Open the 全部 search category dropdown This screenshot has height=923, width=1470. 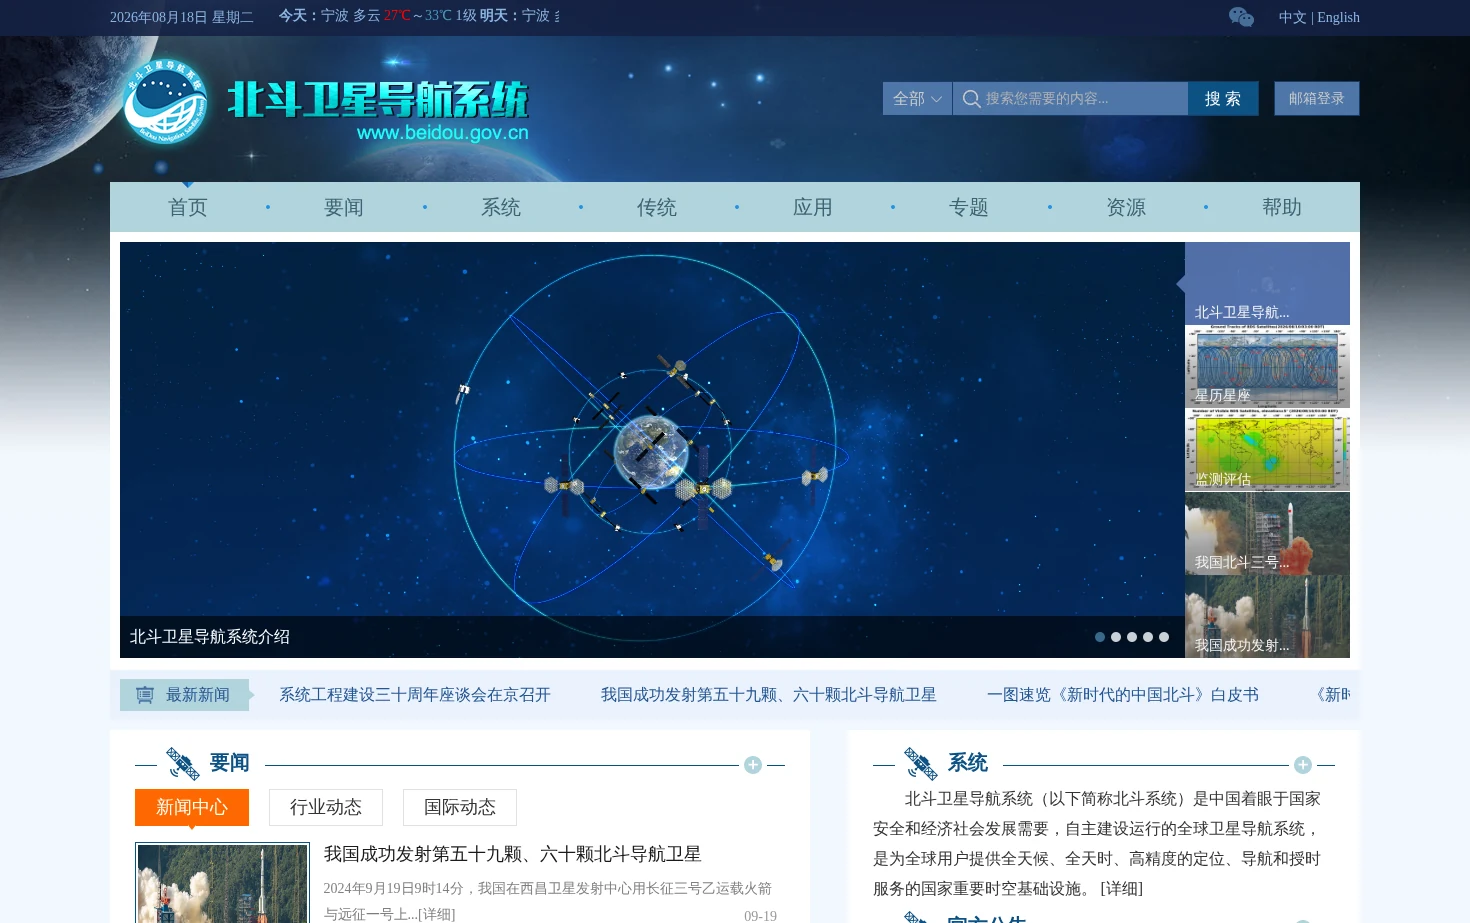[917, 99]
